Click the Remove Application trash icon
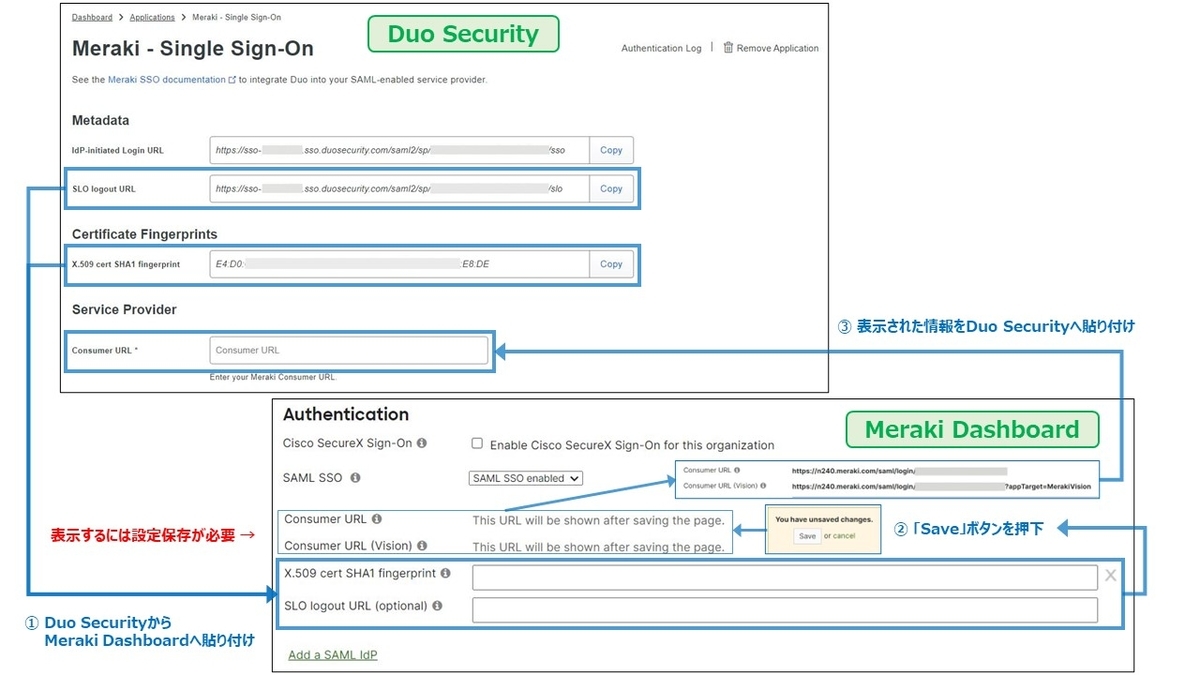The width and height of the screenshot is (1200, 675). pyautogui.click(x=728, y=47)
